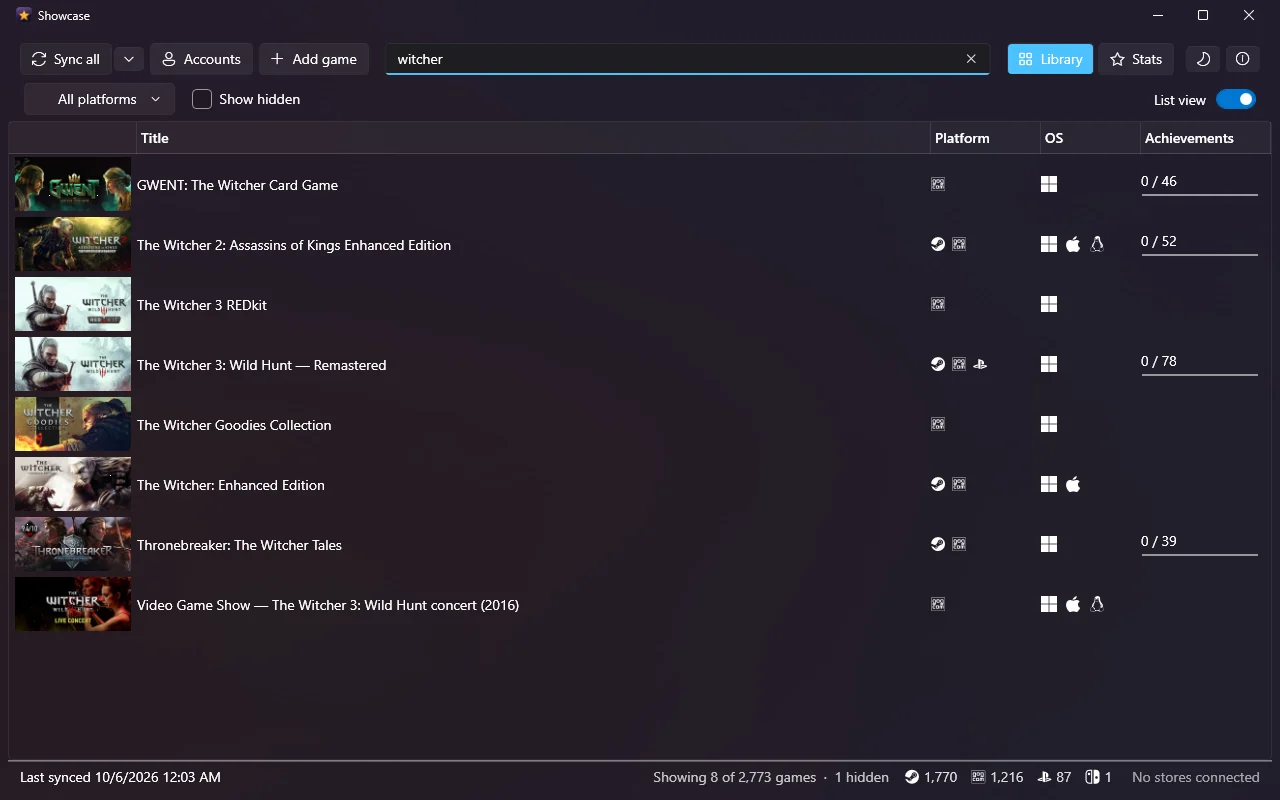Switch to the Stats view
The image size is (1280, 800).
pyautogui.click(x=1136, y=59)
